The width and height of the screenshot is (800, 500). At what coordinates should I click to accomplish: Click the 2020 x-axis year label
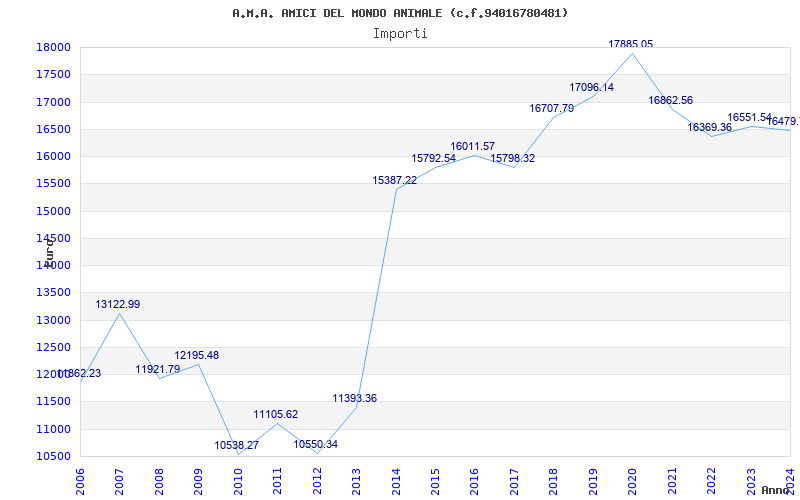click(x=633, y=479)
